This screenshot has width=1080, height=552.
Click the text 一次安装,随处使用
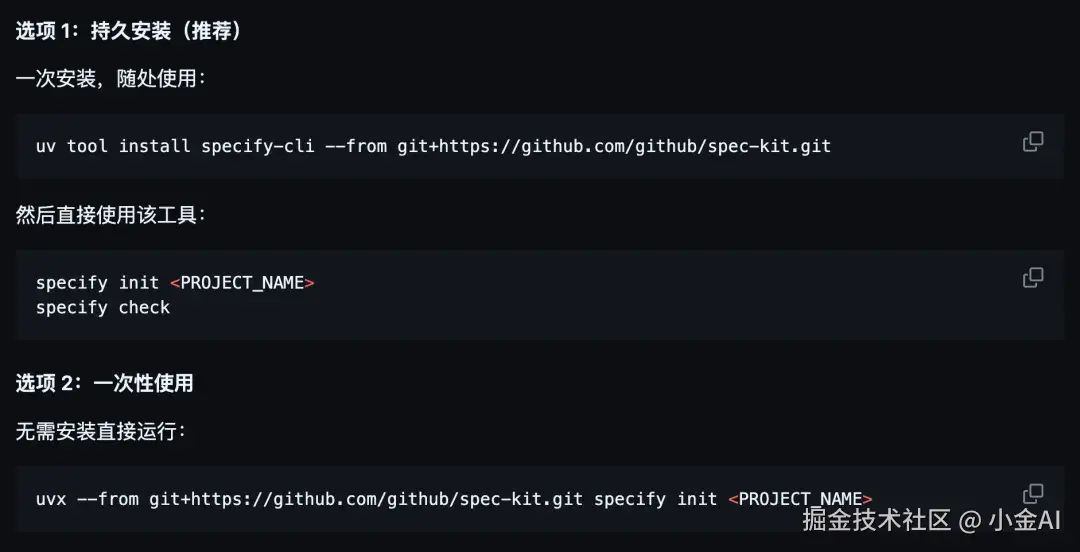110,79
